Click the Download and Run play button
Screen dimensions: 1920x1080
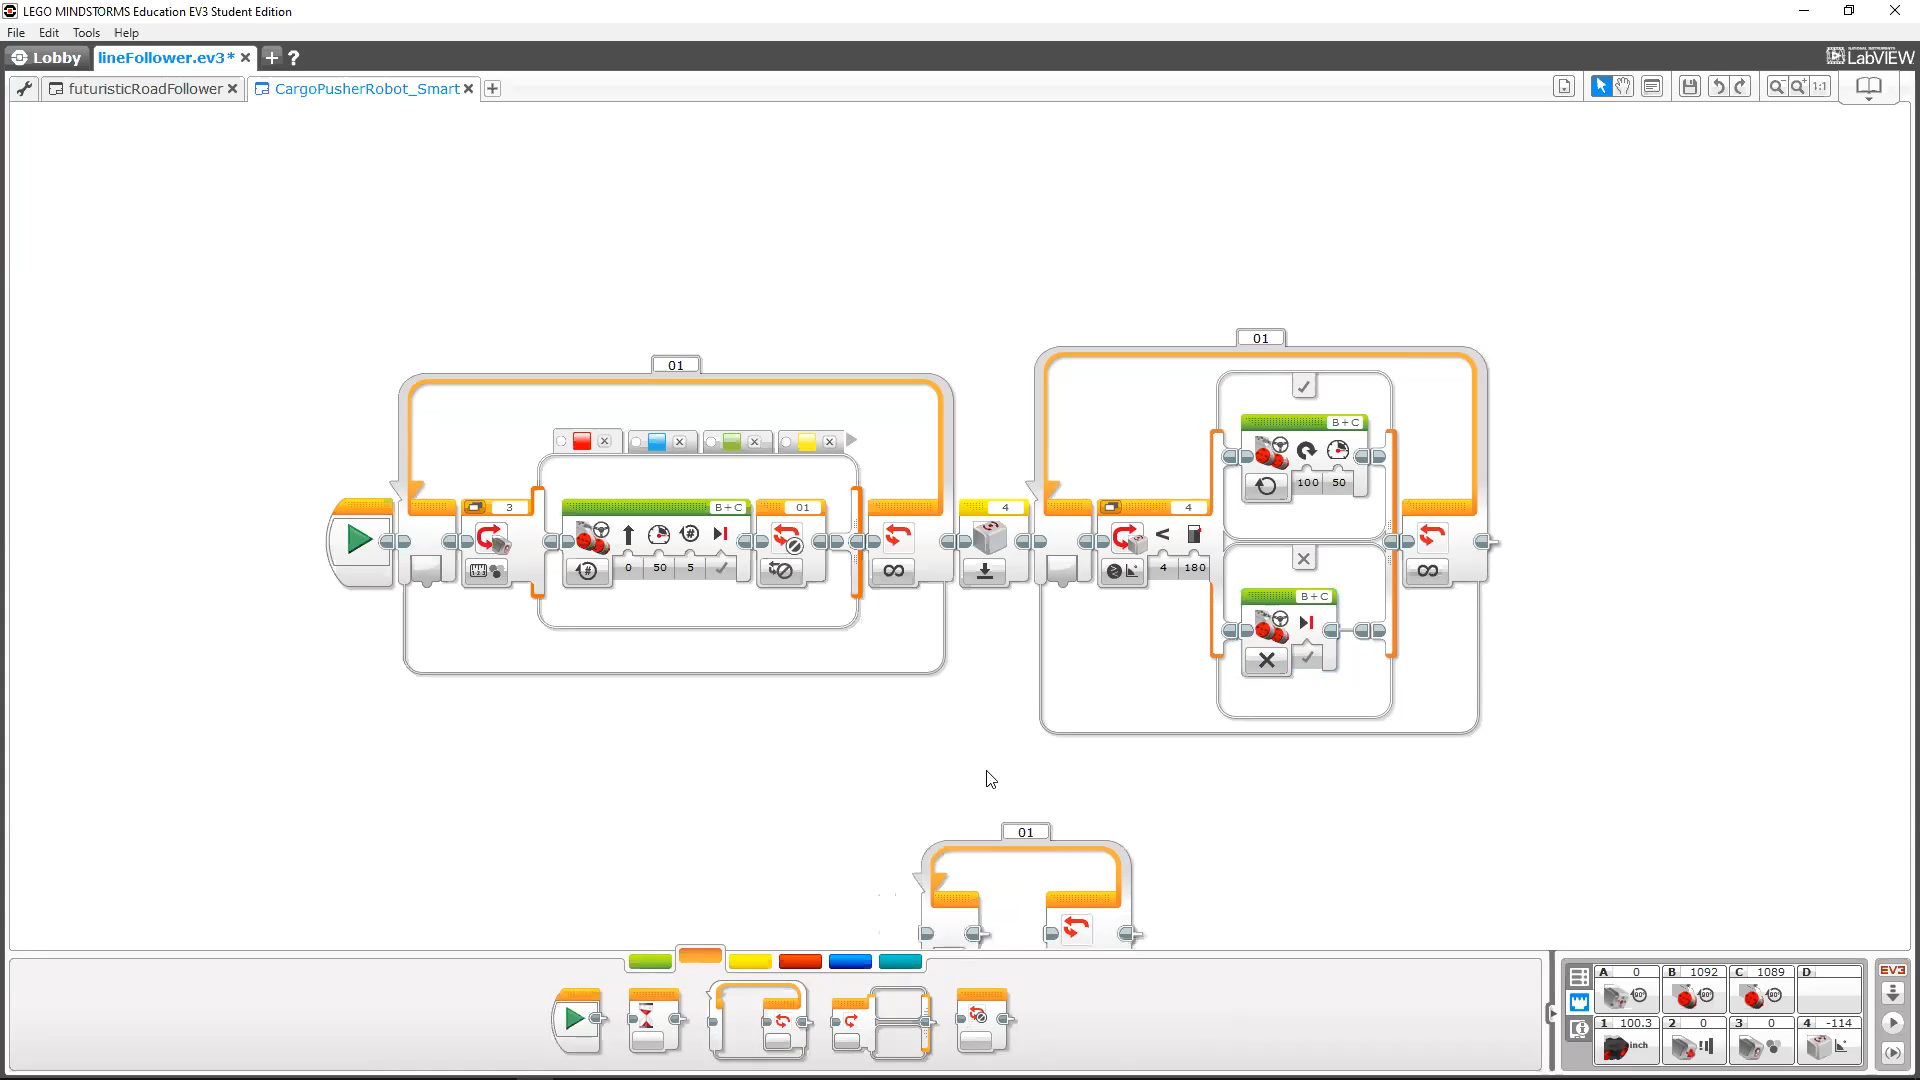pos(1892,1023)
